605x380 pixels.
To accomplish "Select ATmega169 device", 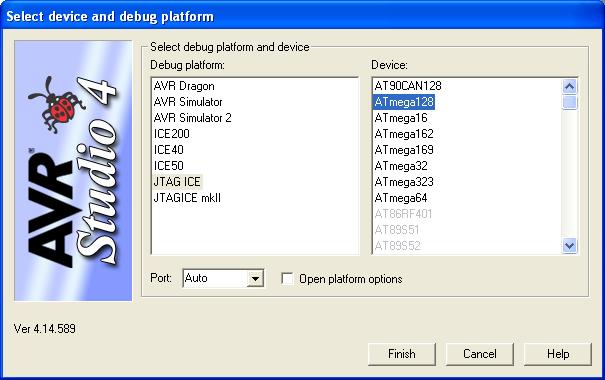I will [x=404, y=150].
